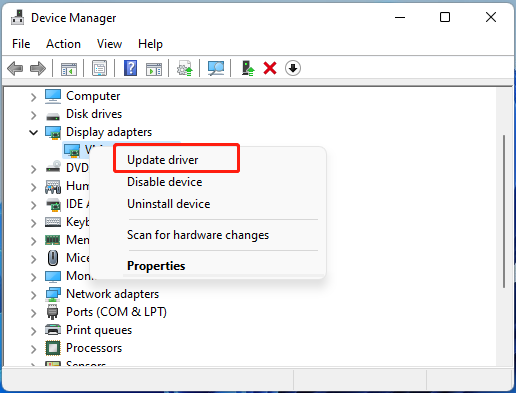Click the Disk drives category icon
Image resolution: width=516 pixels, height=393 pixels.
point(53,116)
